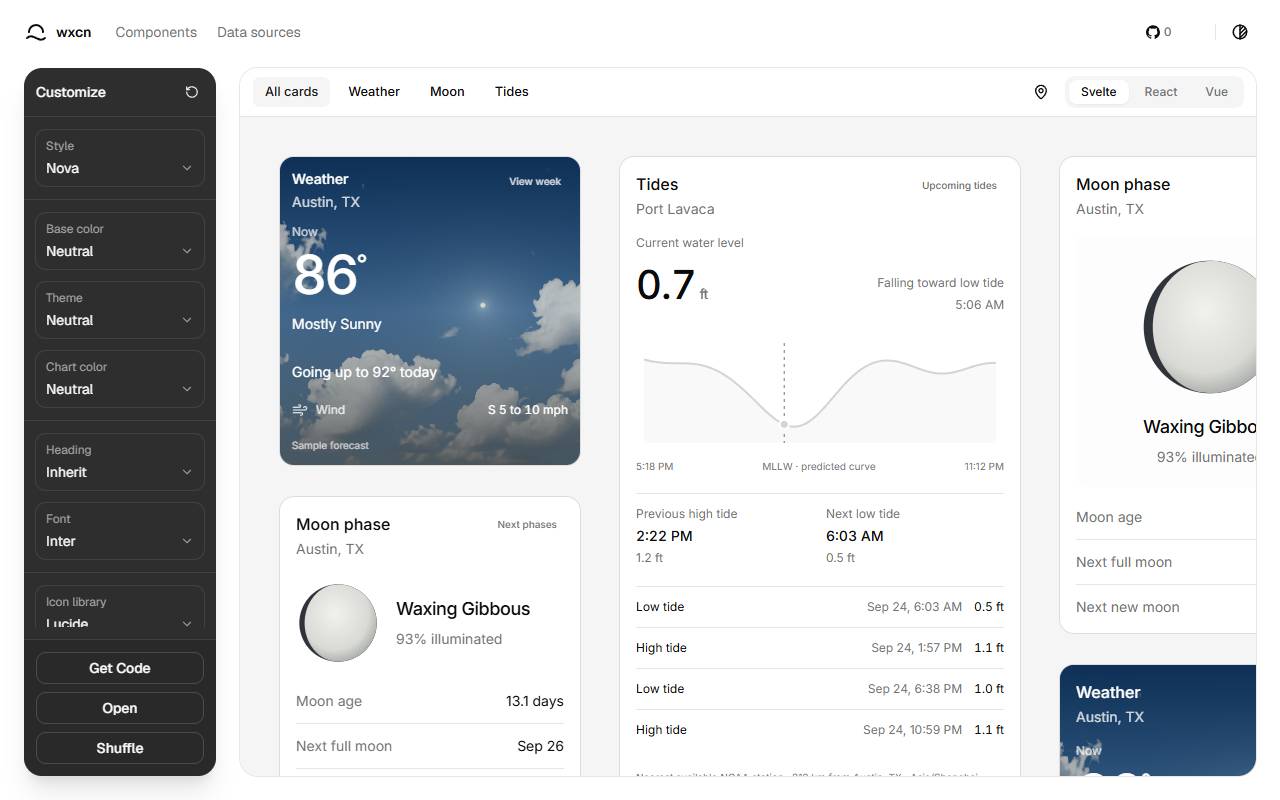
Task: Switch to the Moon tab
Action: pos(447,92)
